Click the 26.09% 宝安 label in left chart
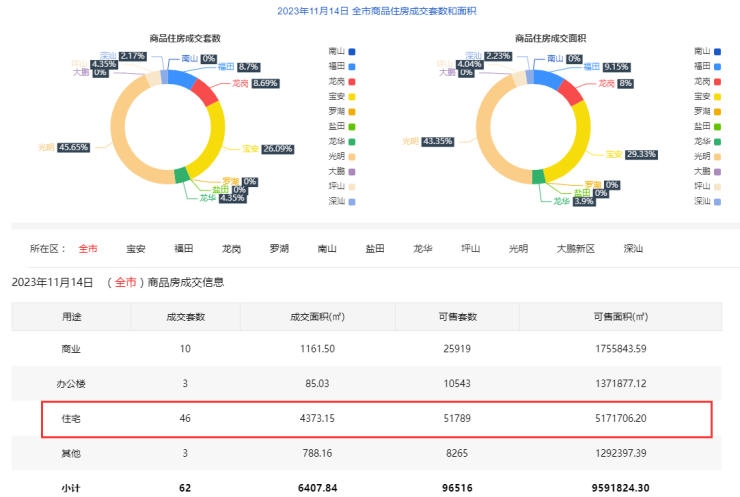 pos(278,149)
